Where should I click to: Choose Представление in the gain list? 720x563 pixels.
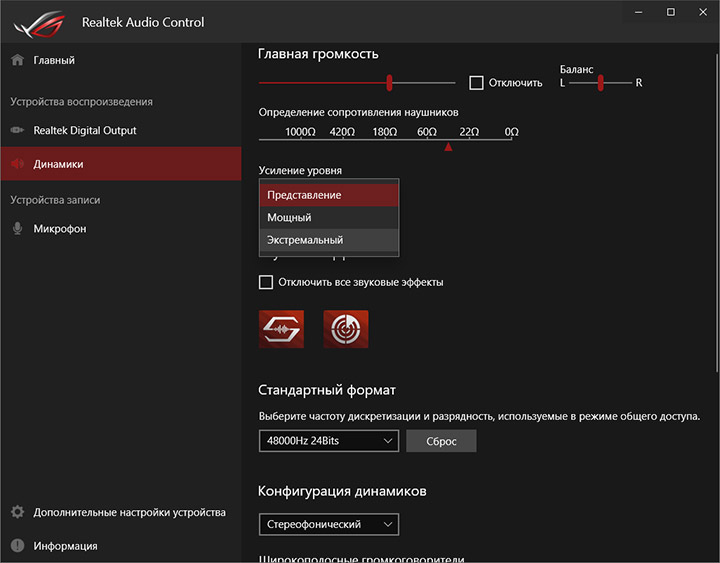tap(328, 195)
